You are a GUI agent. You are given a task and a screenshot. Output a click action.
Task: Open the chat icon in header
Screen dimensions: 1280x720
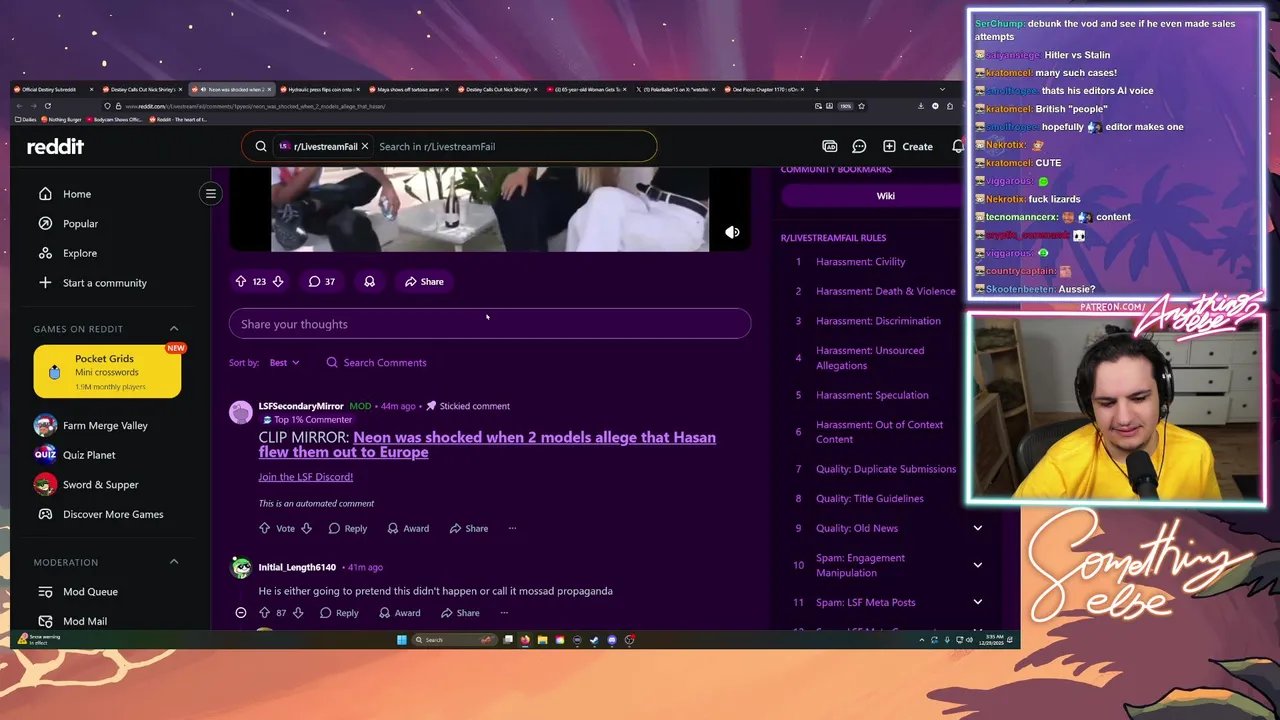[859, 146]
